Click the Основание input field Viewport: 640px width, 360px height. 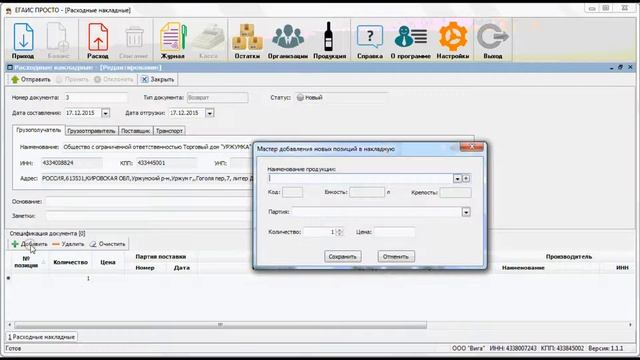click(149, 202)
